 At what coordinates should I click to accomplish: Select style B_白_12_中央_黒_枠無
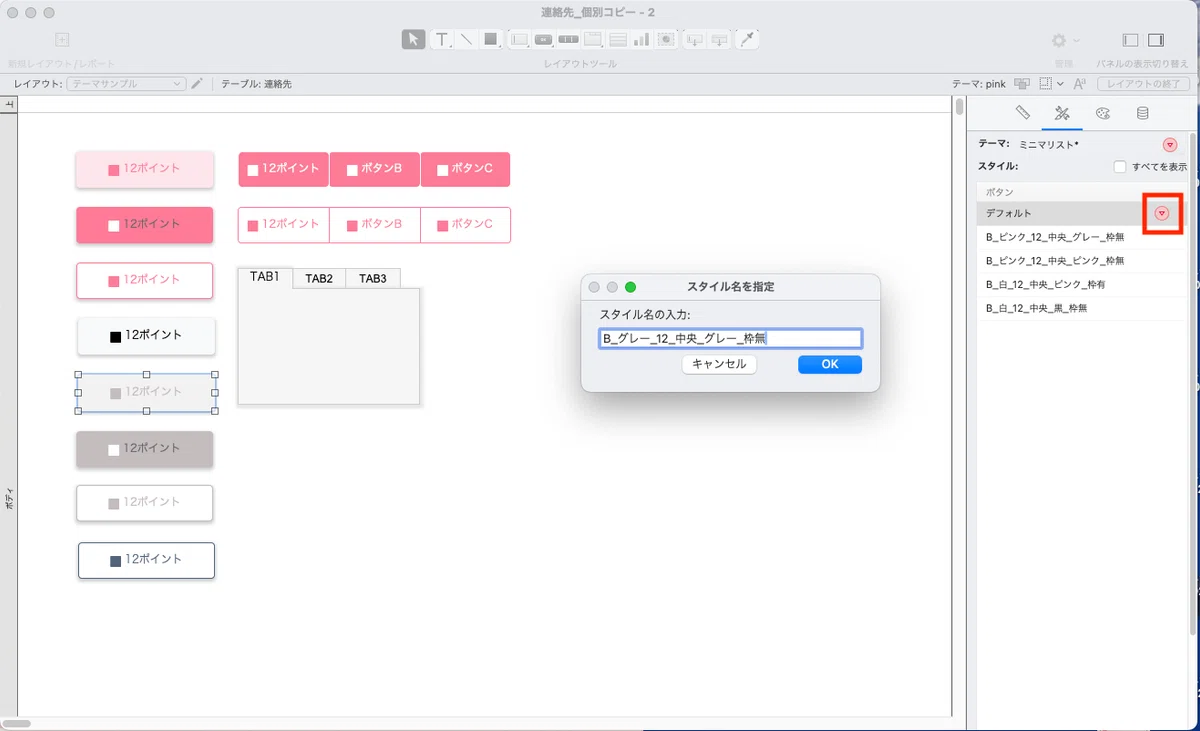pos(1082,309)
